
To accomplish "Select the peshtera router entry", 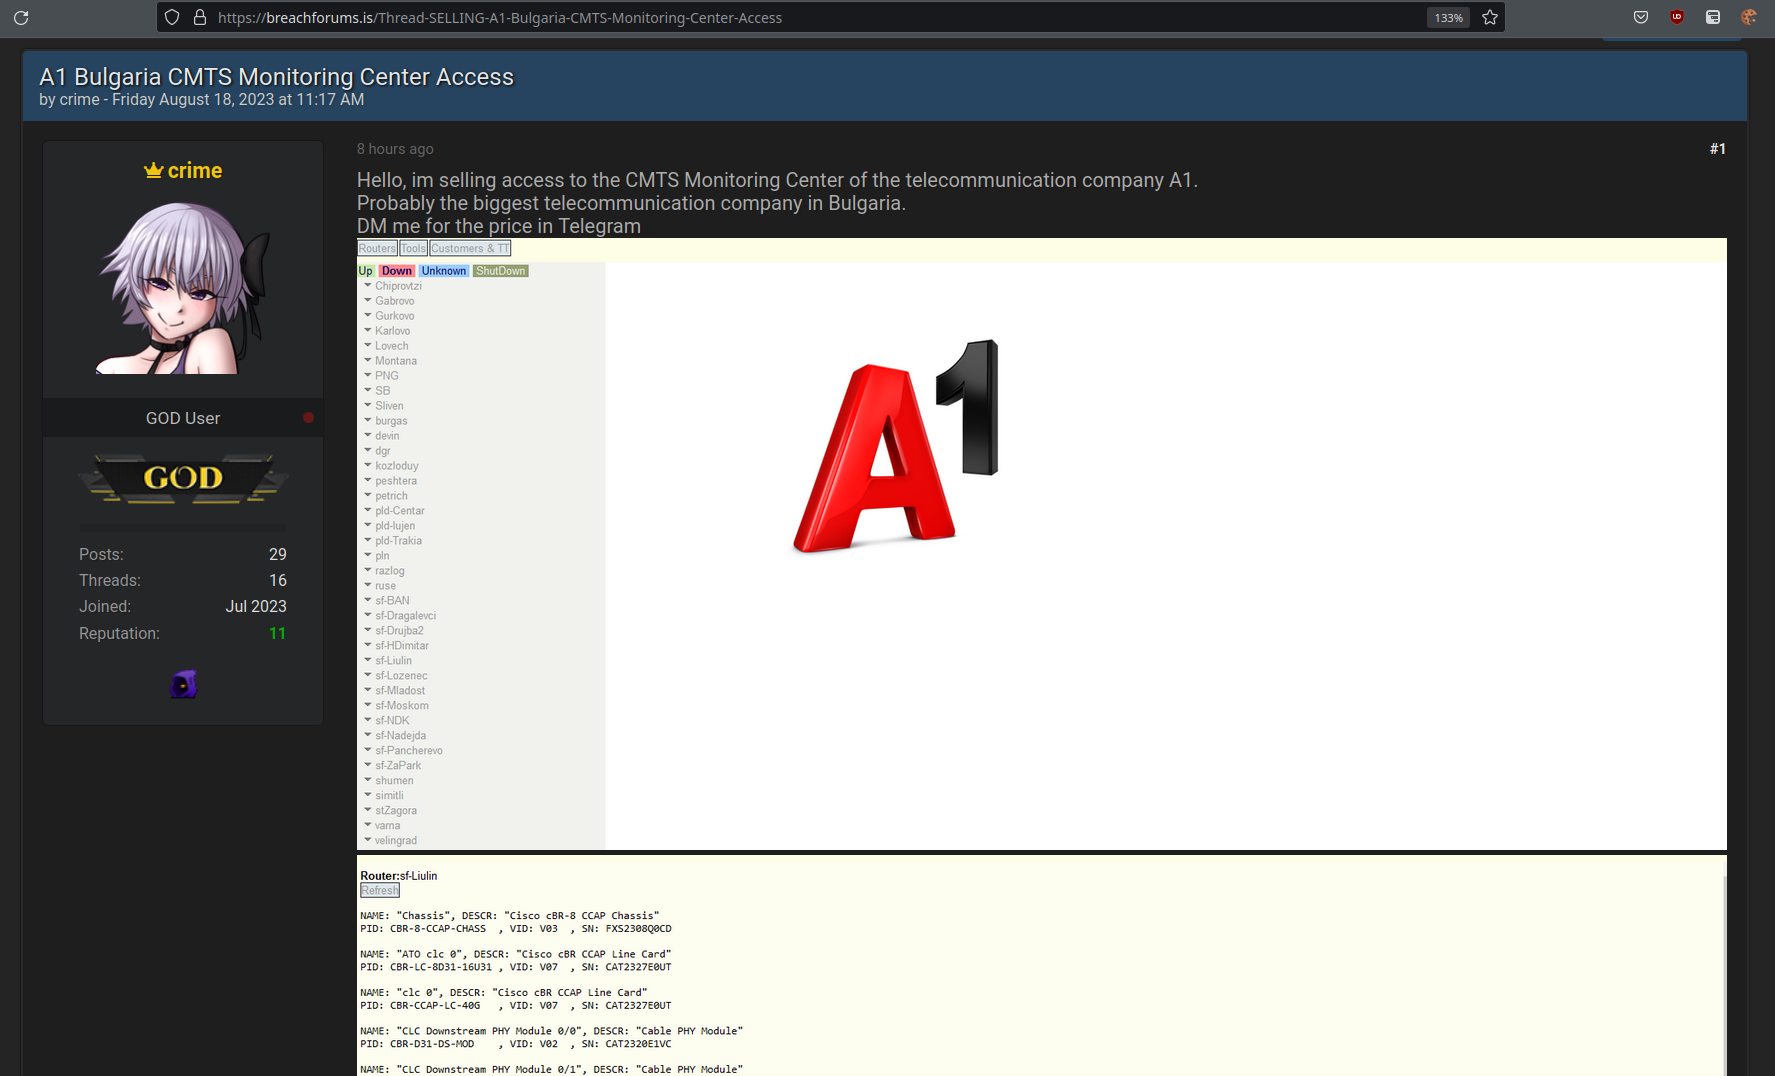I will 396,481.
